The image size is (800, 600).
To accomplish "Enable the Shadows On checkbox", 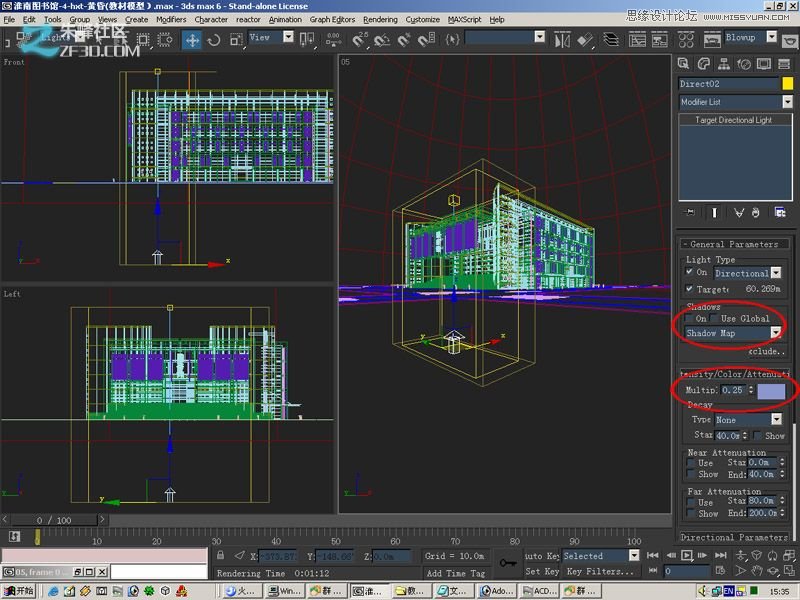I will pos(689,316).
